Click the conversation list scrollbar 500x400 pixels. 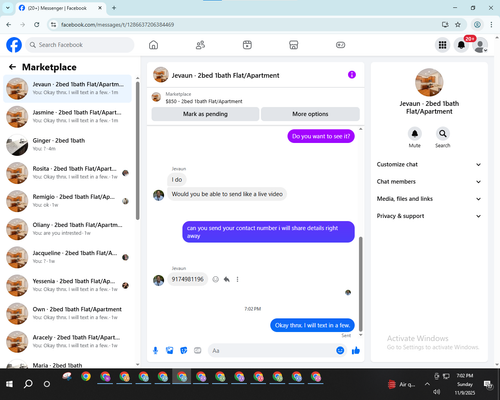[x=138, y=150]
